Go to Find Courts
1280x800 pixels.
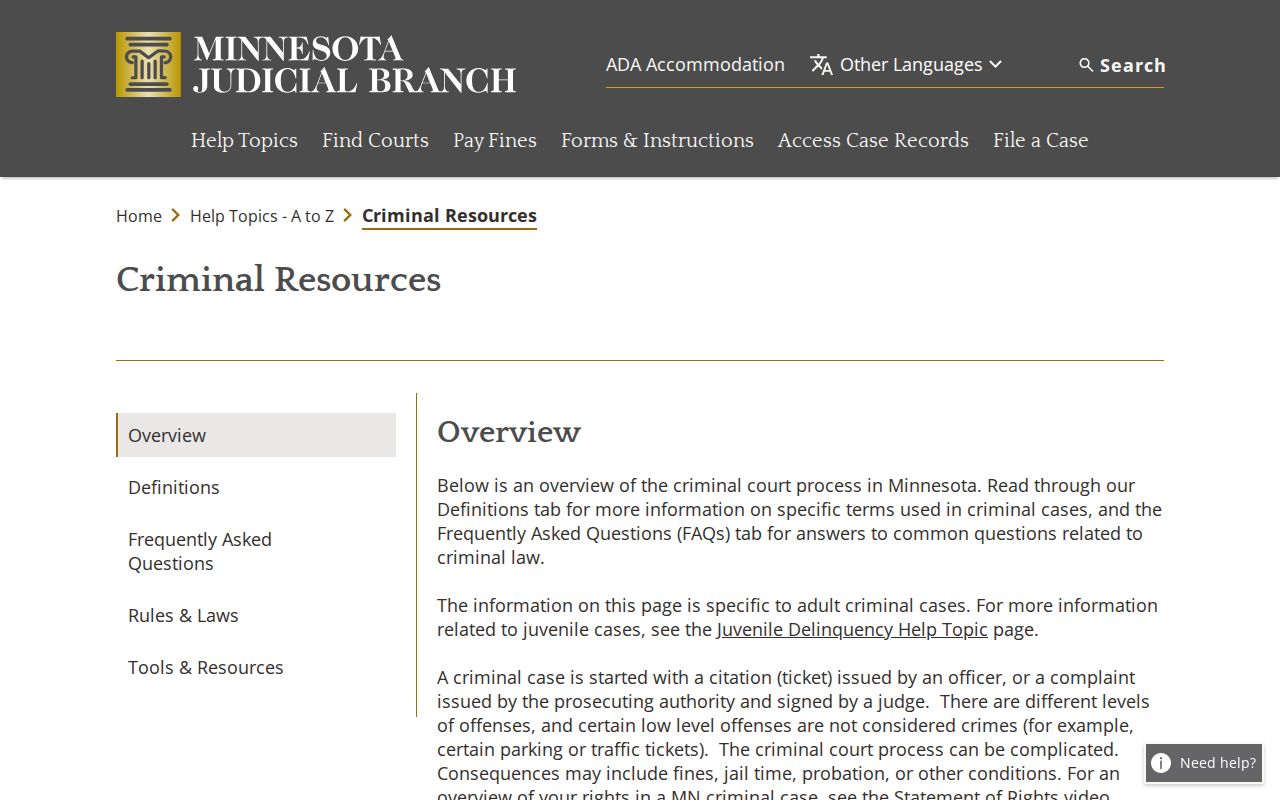pos(375,141)
